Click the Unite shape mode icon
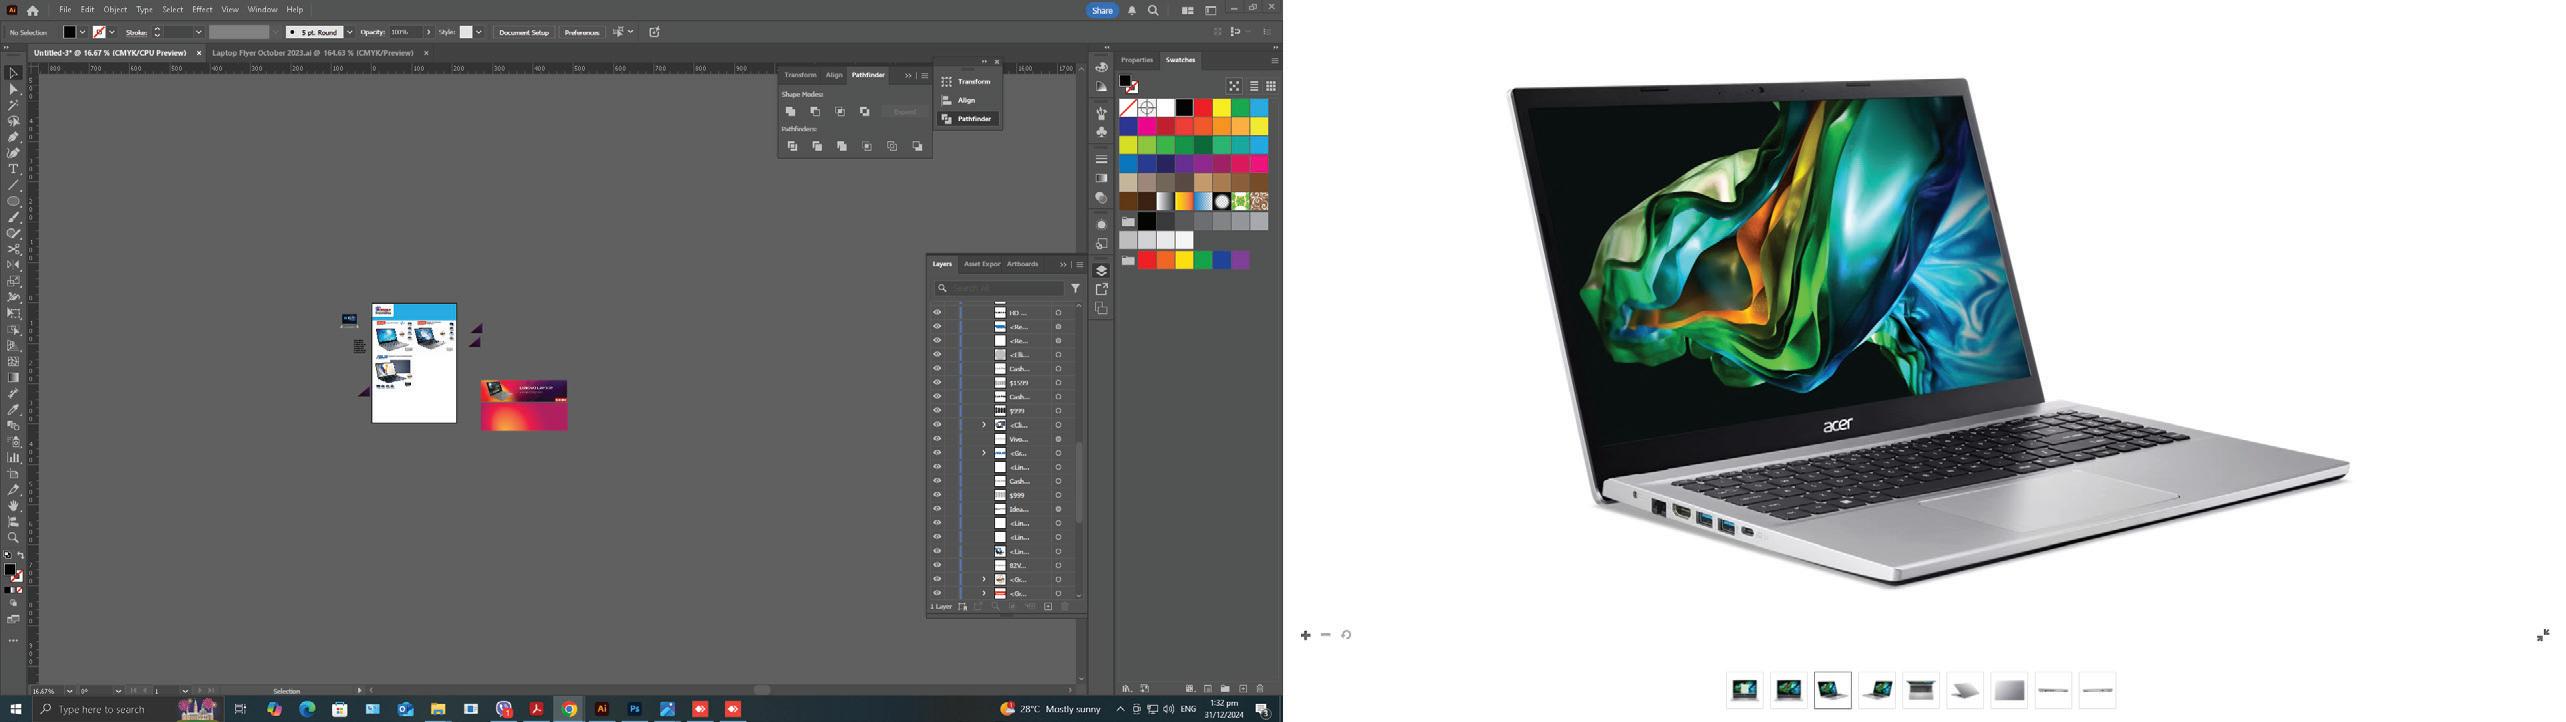The image size is (2566, 722). [x=791, y=112]
